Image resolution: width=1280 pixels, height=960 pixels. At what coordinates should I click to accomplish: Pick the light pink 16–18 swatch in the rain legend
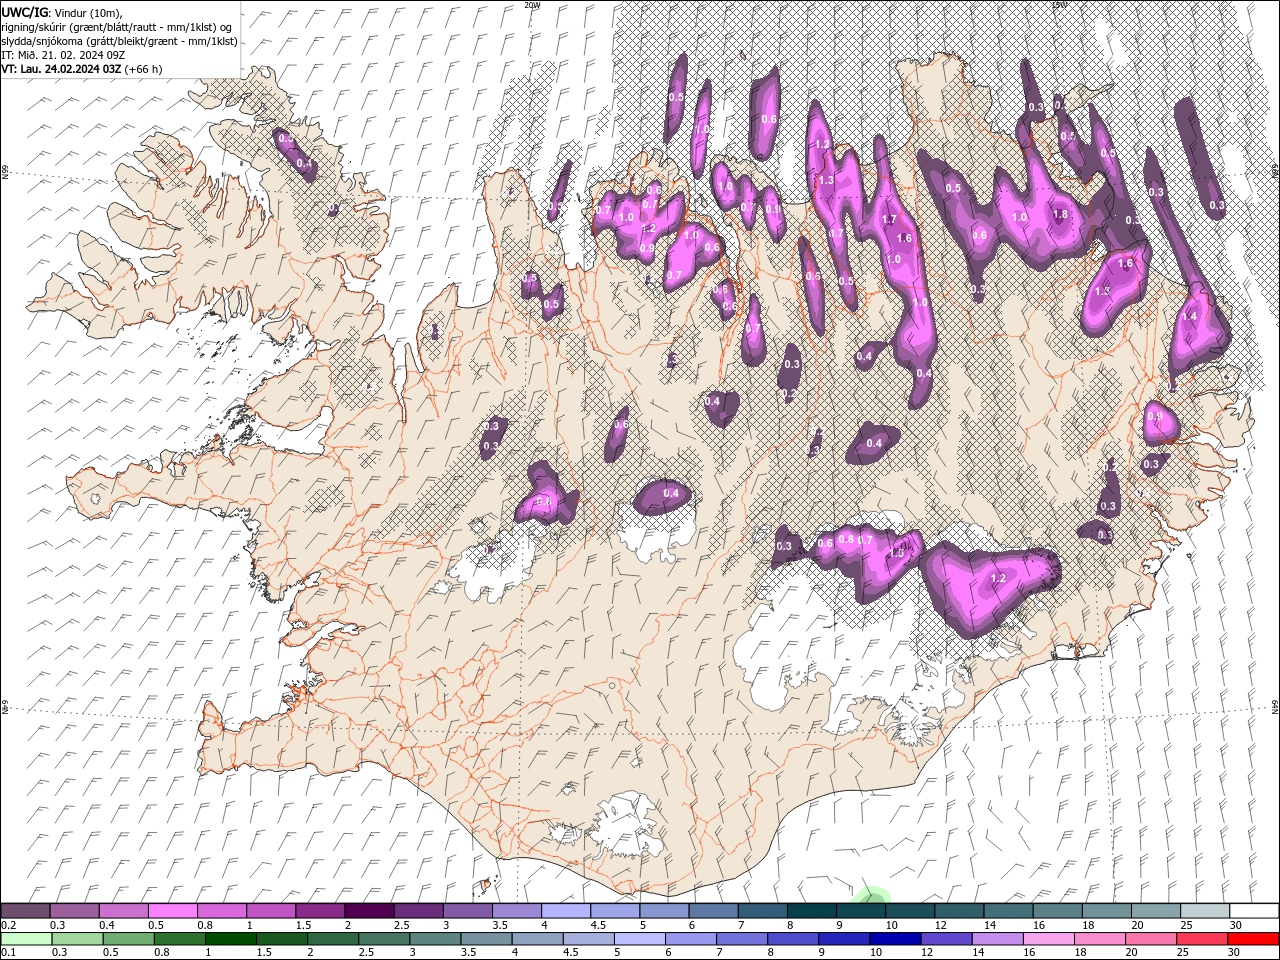pos(1048,938)
